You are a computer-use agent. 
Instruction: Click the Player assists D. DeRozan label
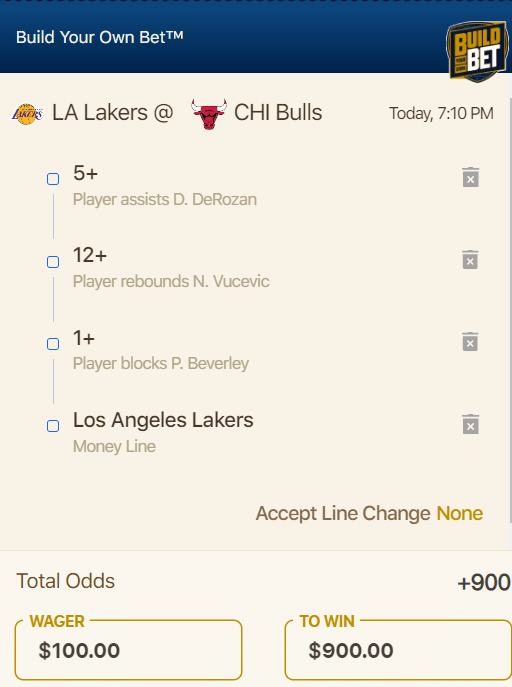point(165,199)
